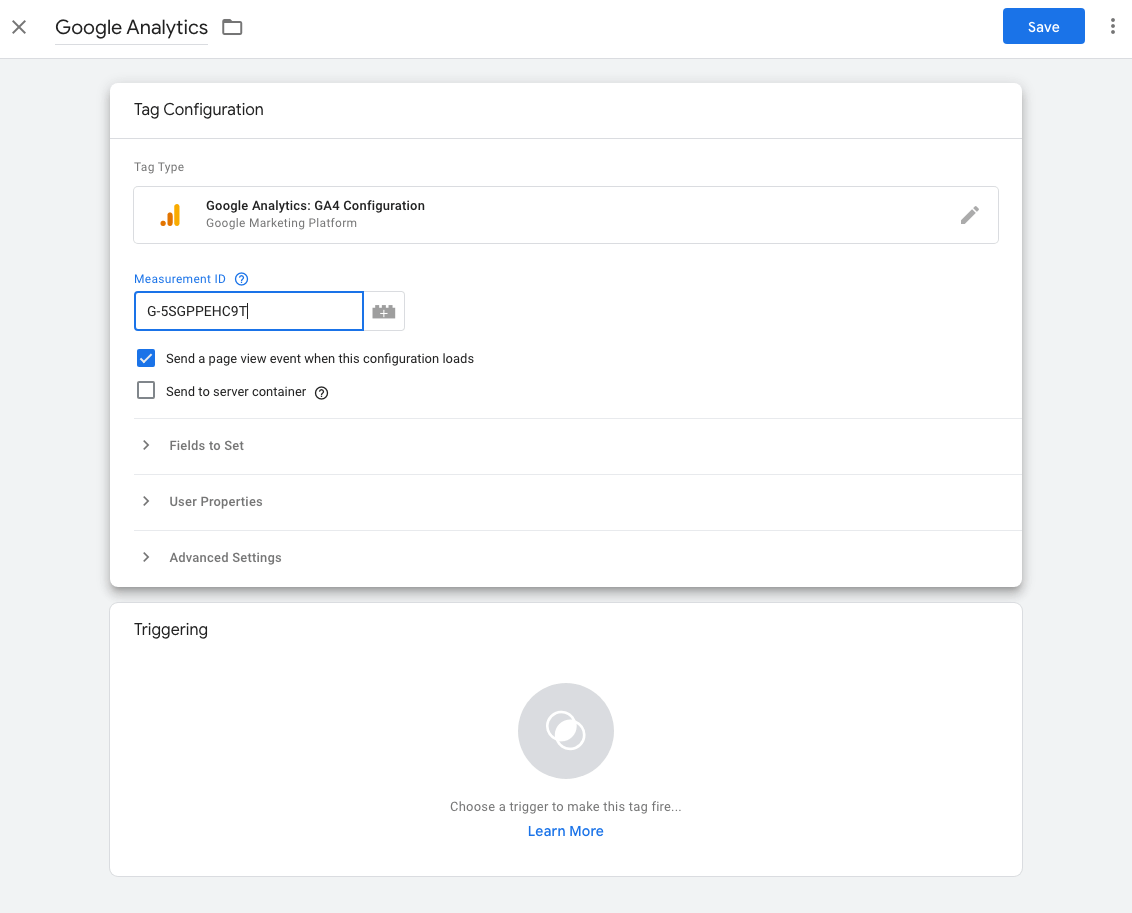The height and width of the screenshot is (913, 1132).
Task: Click the Triggering heading
Action: 171,629
